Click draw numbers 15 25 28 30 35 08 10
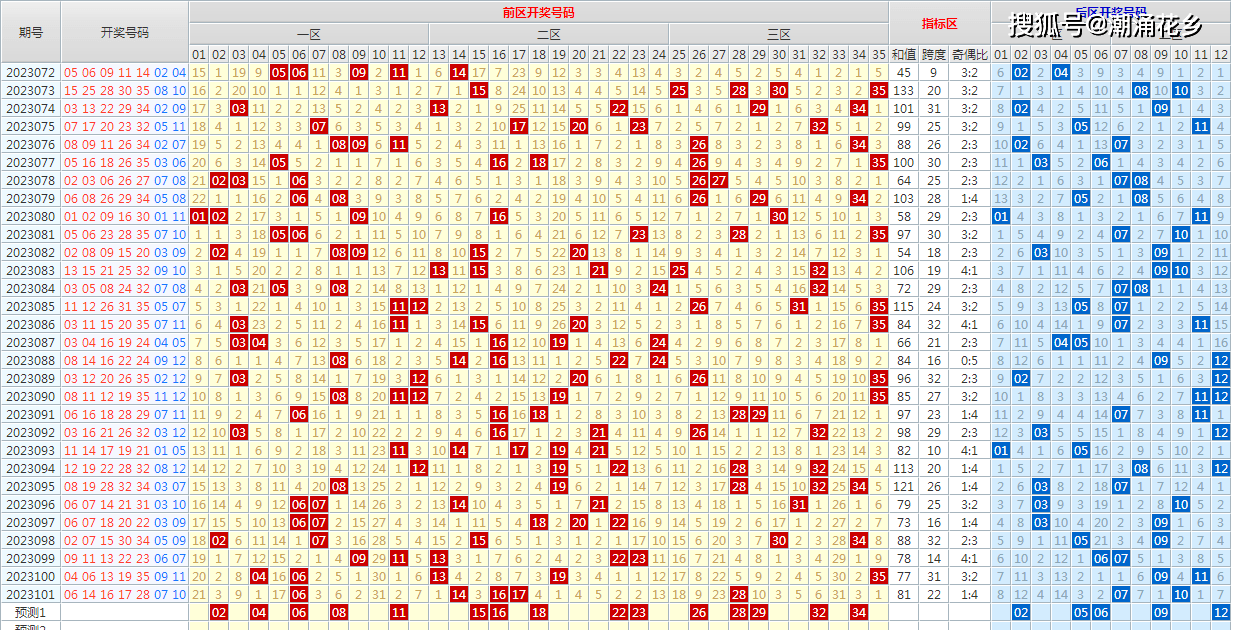 [125, 90]
